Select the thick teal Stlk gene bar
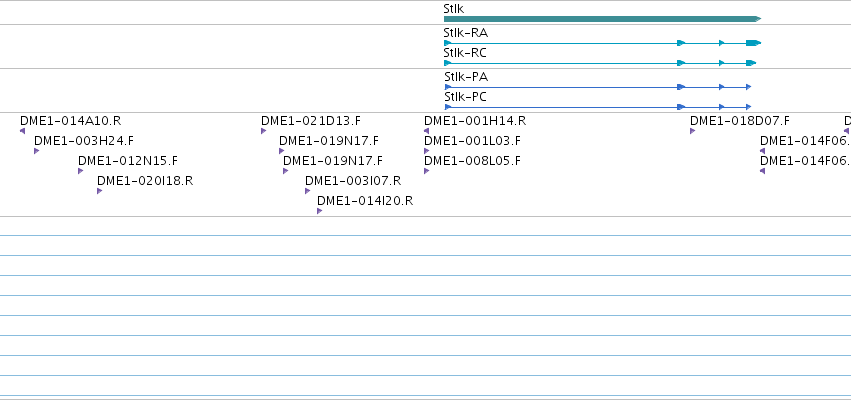The height and width of the screenshot is (400, 851). click(602, 19)
